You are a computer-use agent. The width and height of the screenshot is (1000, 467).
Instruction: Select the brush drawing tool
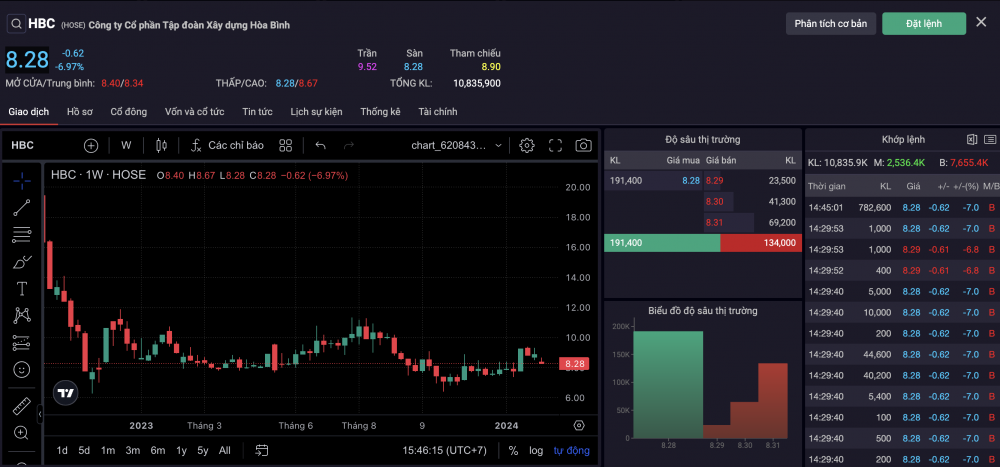[x=22, y=262]
